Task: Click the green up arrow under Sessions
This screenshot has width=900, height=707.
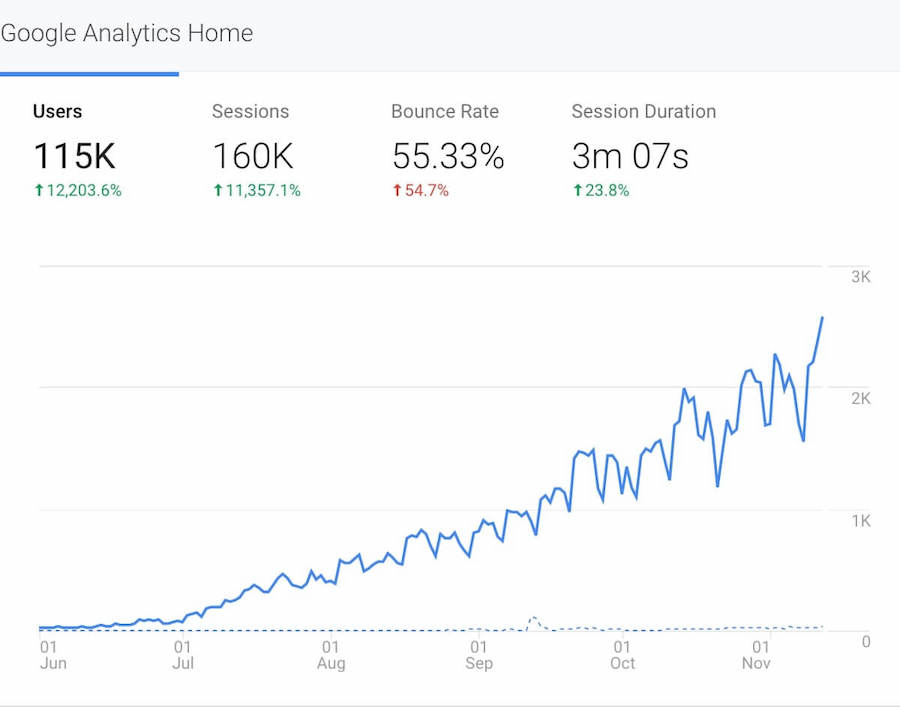Action: [218, 190]
